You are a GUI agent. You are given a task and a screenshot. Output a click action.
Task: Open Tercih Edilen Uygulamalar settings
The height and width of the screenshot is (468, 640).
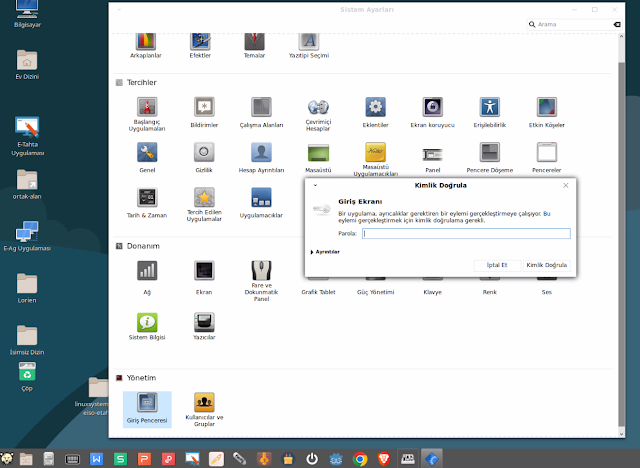(204, 204)
